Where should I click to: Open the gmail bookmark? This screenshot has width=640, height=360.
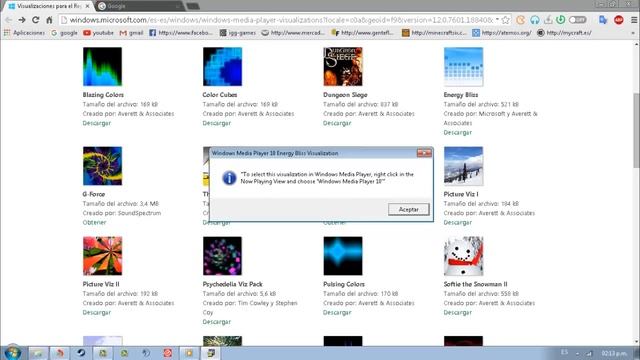point(131,33)
